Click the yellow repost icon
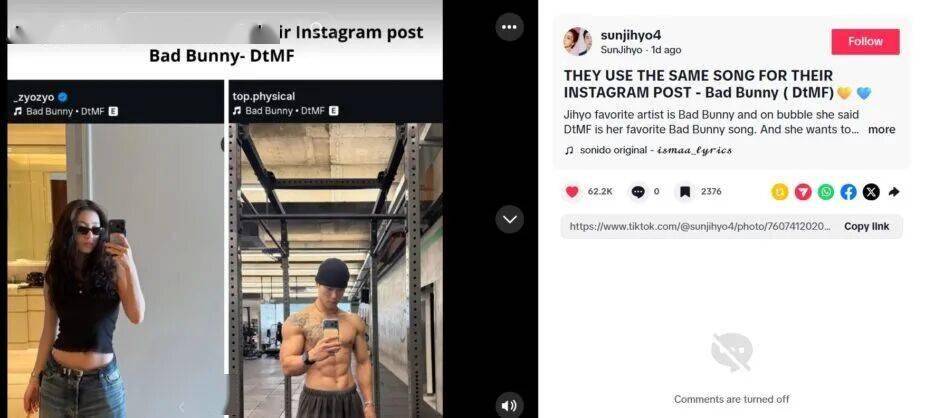Image resolution: width=925 pixels, height=418 pixels. tap(780, 192)
